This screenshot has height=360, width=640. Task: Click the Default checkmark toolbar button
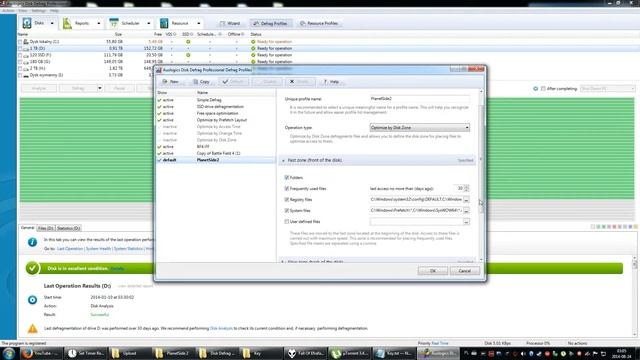[x=233, y=82]
